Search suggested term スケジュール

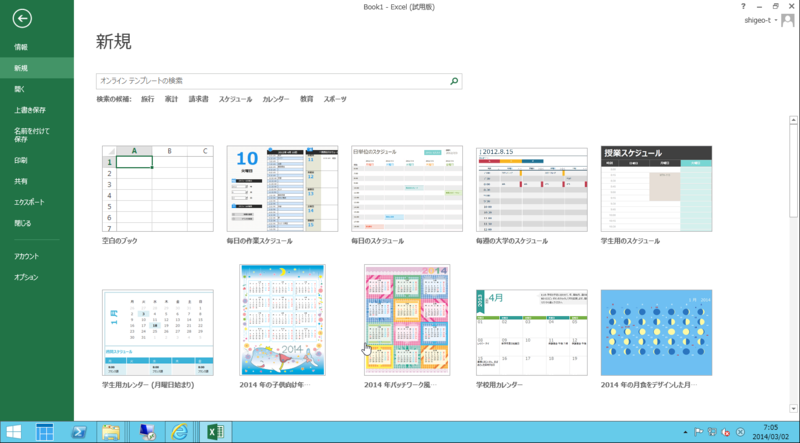(236, 99)
